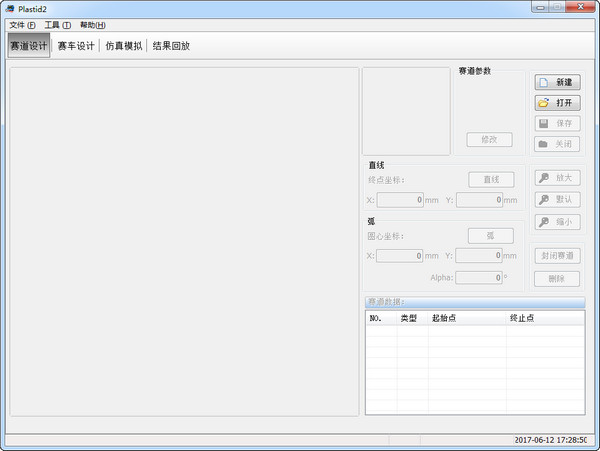Click the 缩小 (Zoom out) button
Image resolution: width=600 pixels, height=451 pixels.
[x=557, y=222]
